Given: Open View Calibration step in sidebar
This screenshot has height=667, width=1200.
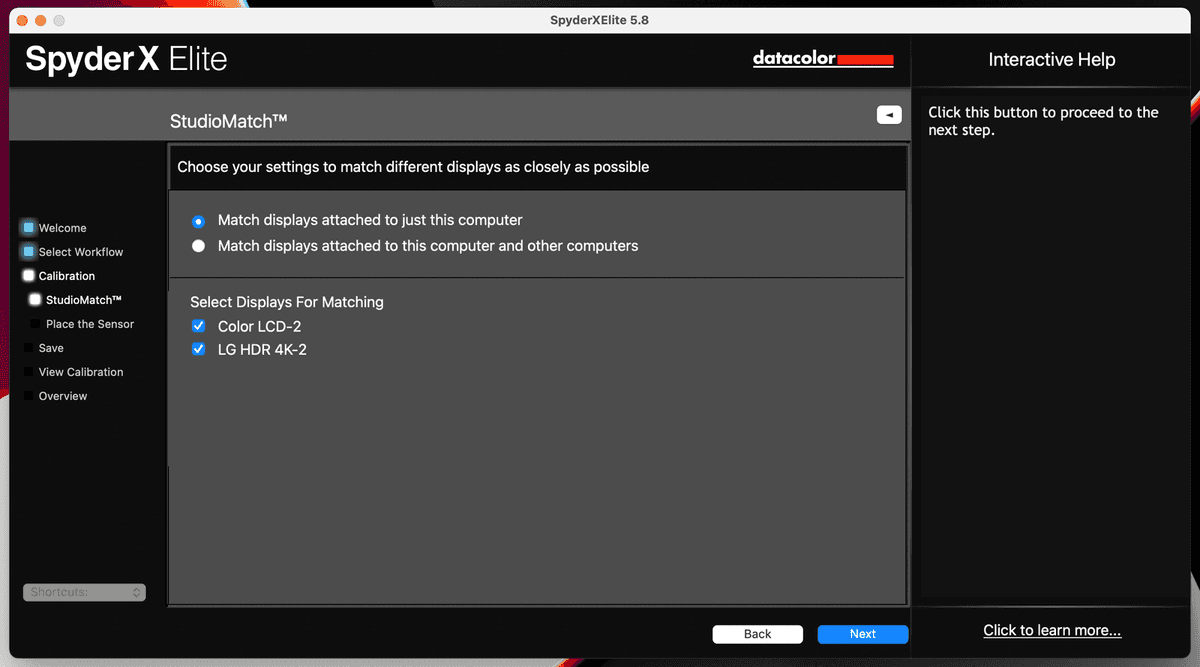Looking at the screenshot, I should (81, 372).
